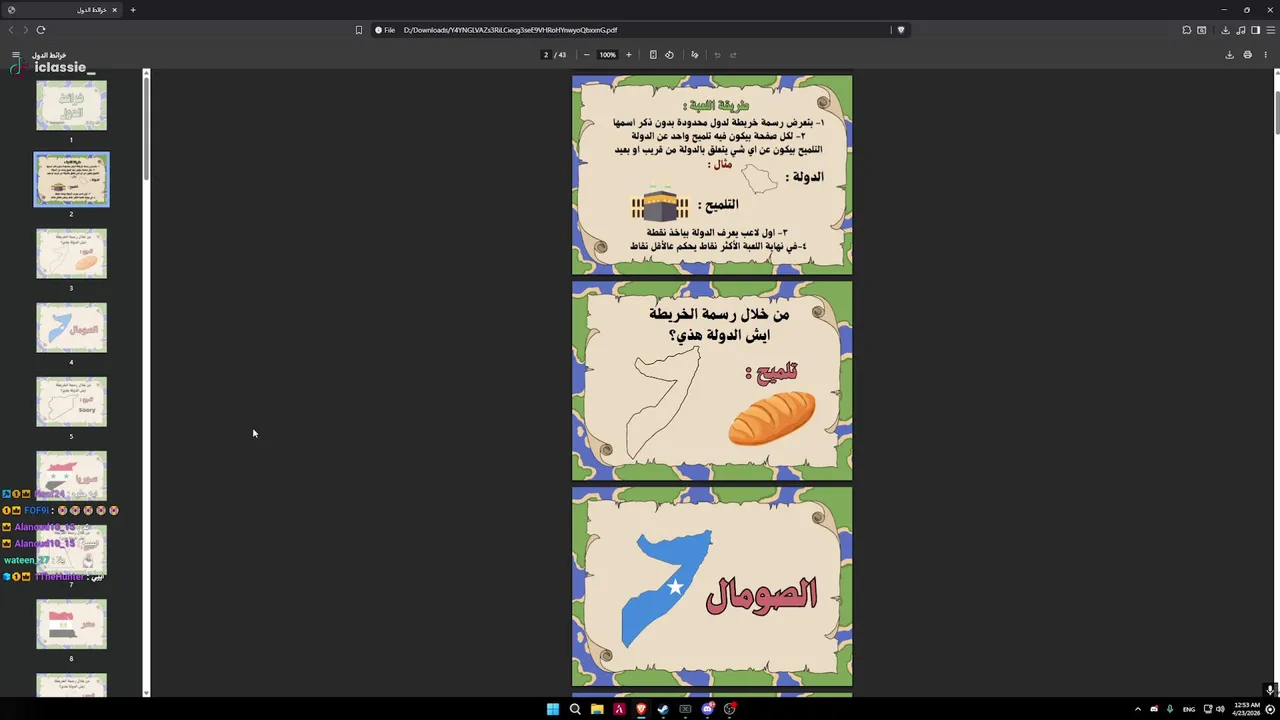The image size is (1280, 720).
Task: Open the Windows Start menu
Action: click(553, 709)
